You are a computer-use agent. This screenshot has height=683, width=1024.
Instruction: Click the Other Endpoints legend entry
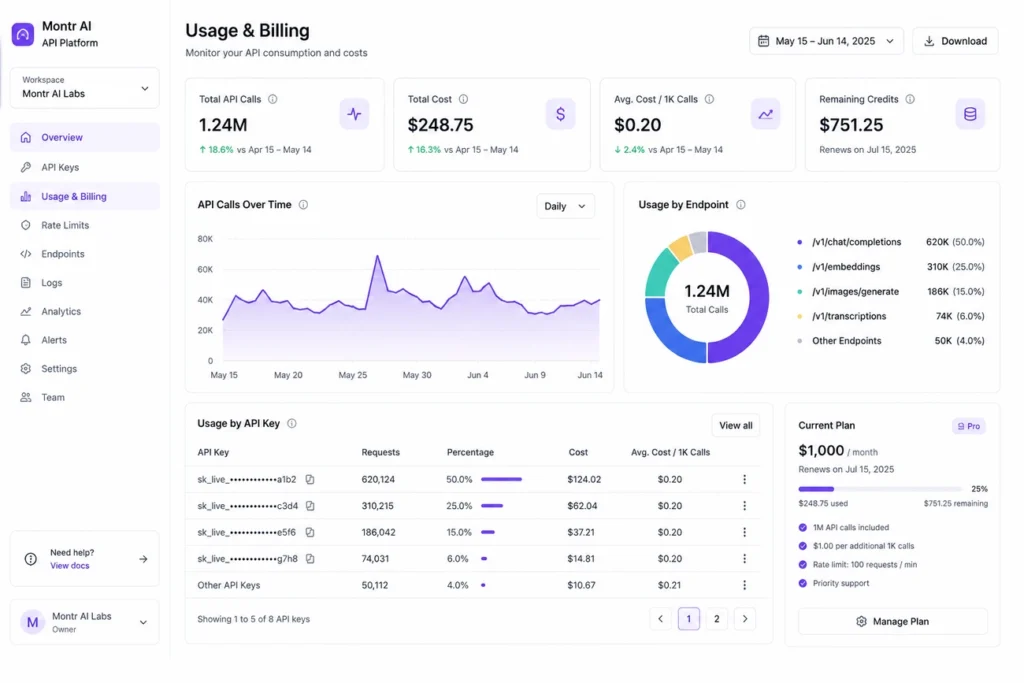pyautogui.click(x=891, y=341)
